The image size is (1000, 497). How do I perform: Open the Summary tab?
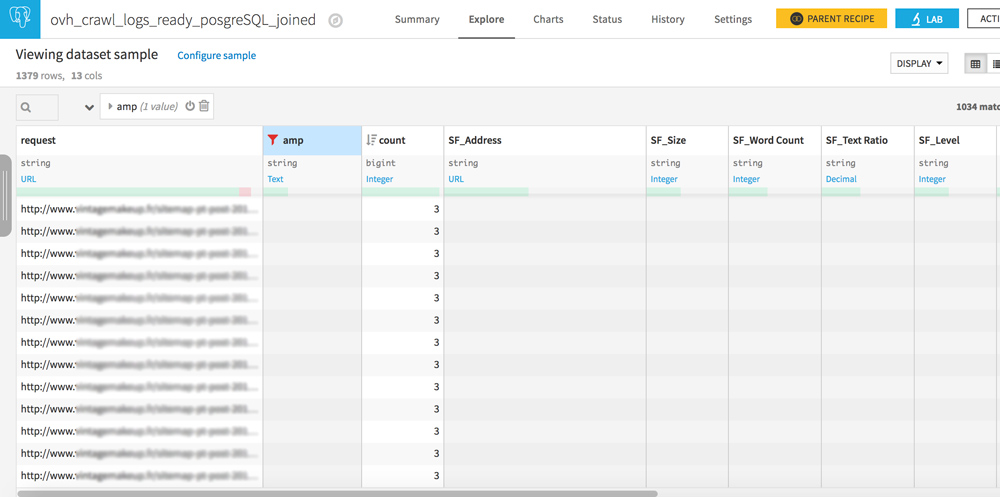[417, 19]
